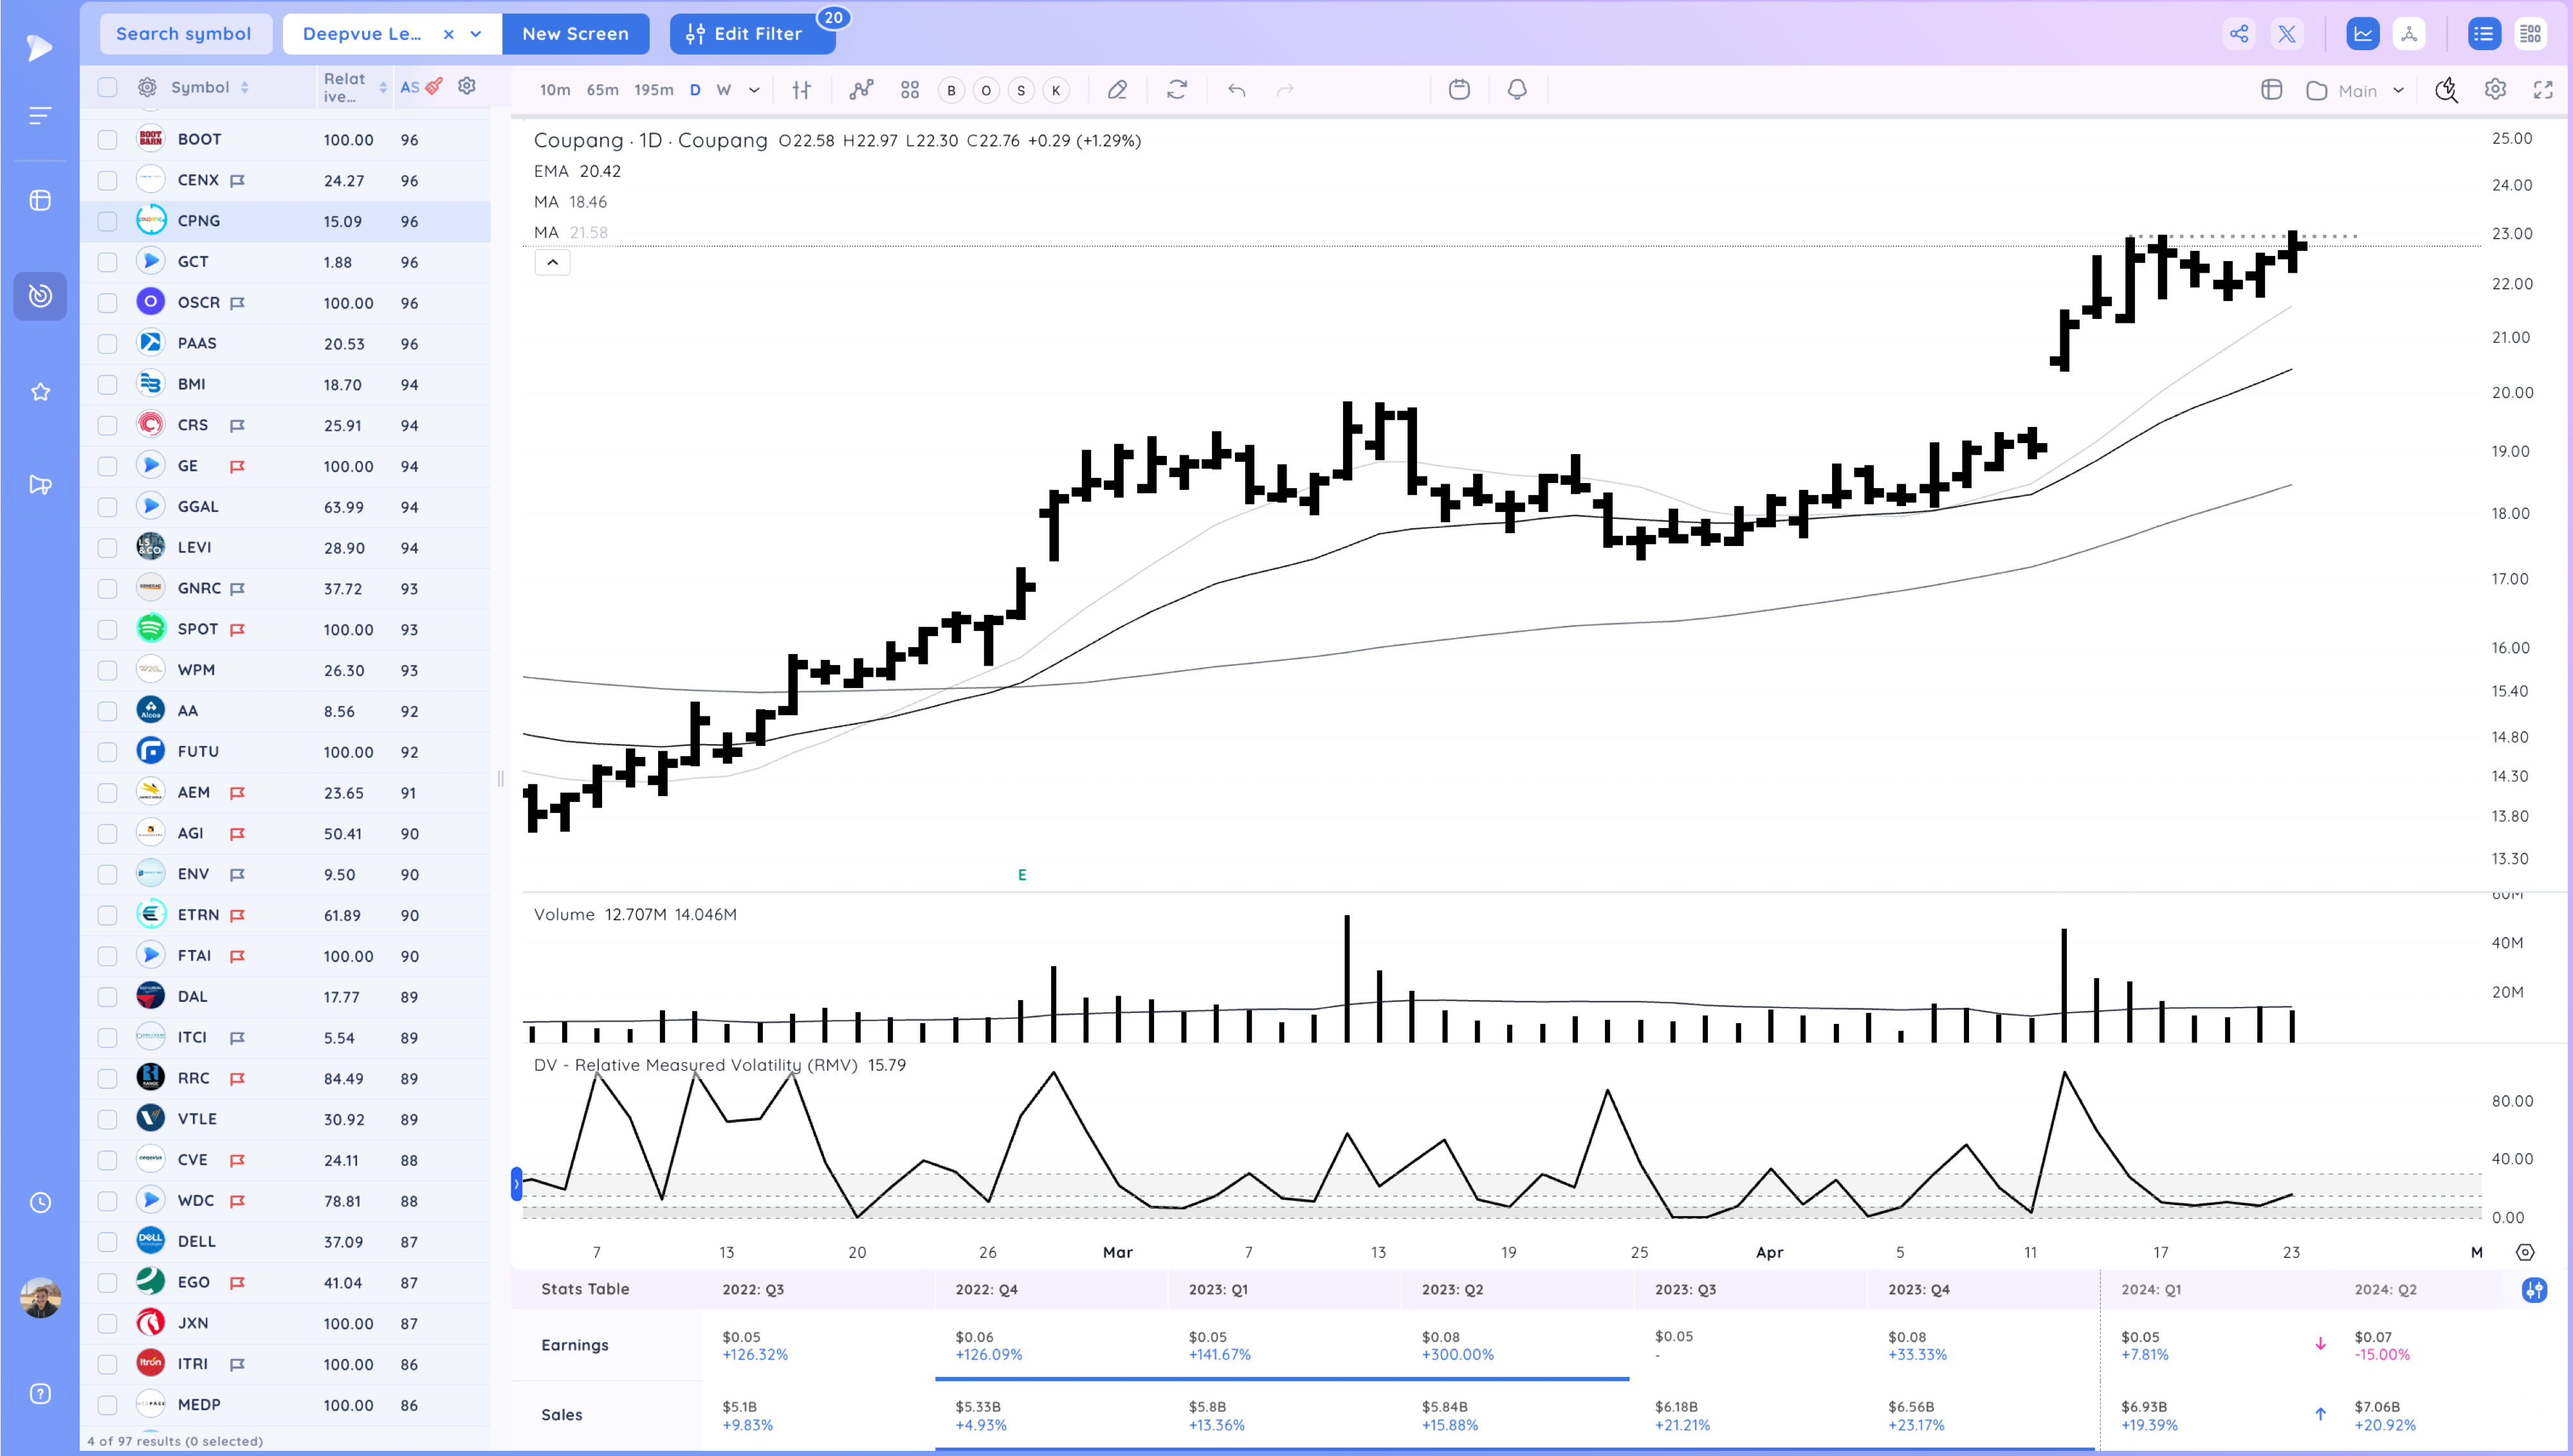Expand the timeframe dropdown chevron
Screen dimensions: 2573x1456
pyautogui.click(x=754, y=90)
